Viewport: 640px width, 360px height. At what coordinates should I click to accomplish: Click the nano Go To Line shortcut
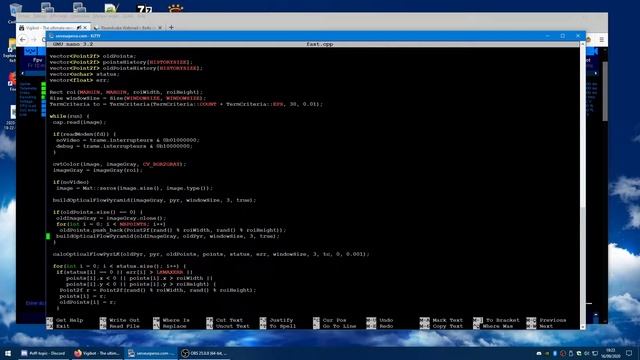pos(339,327)
